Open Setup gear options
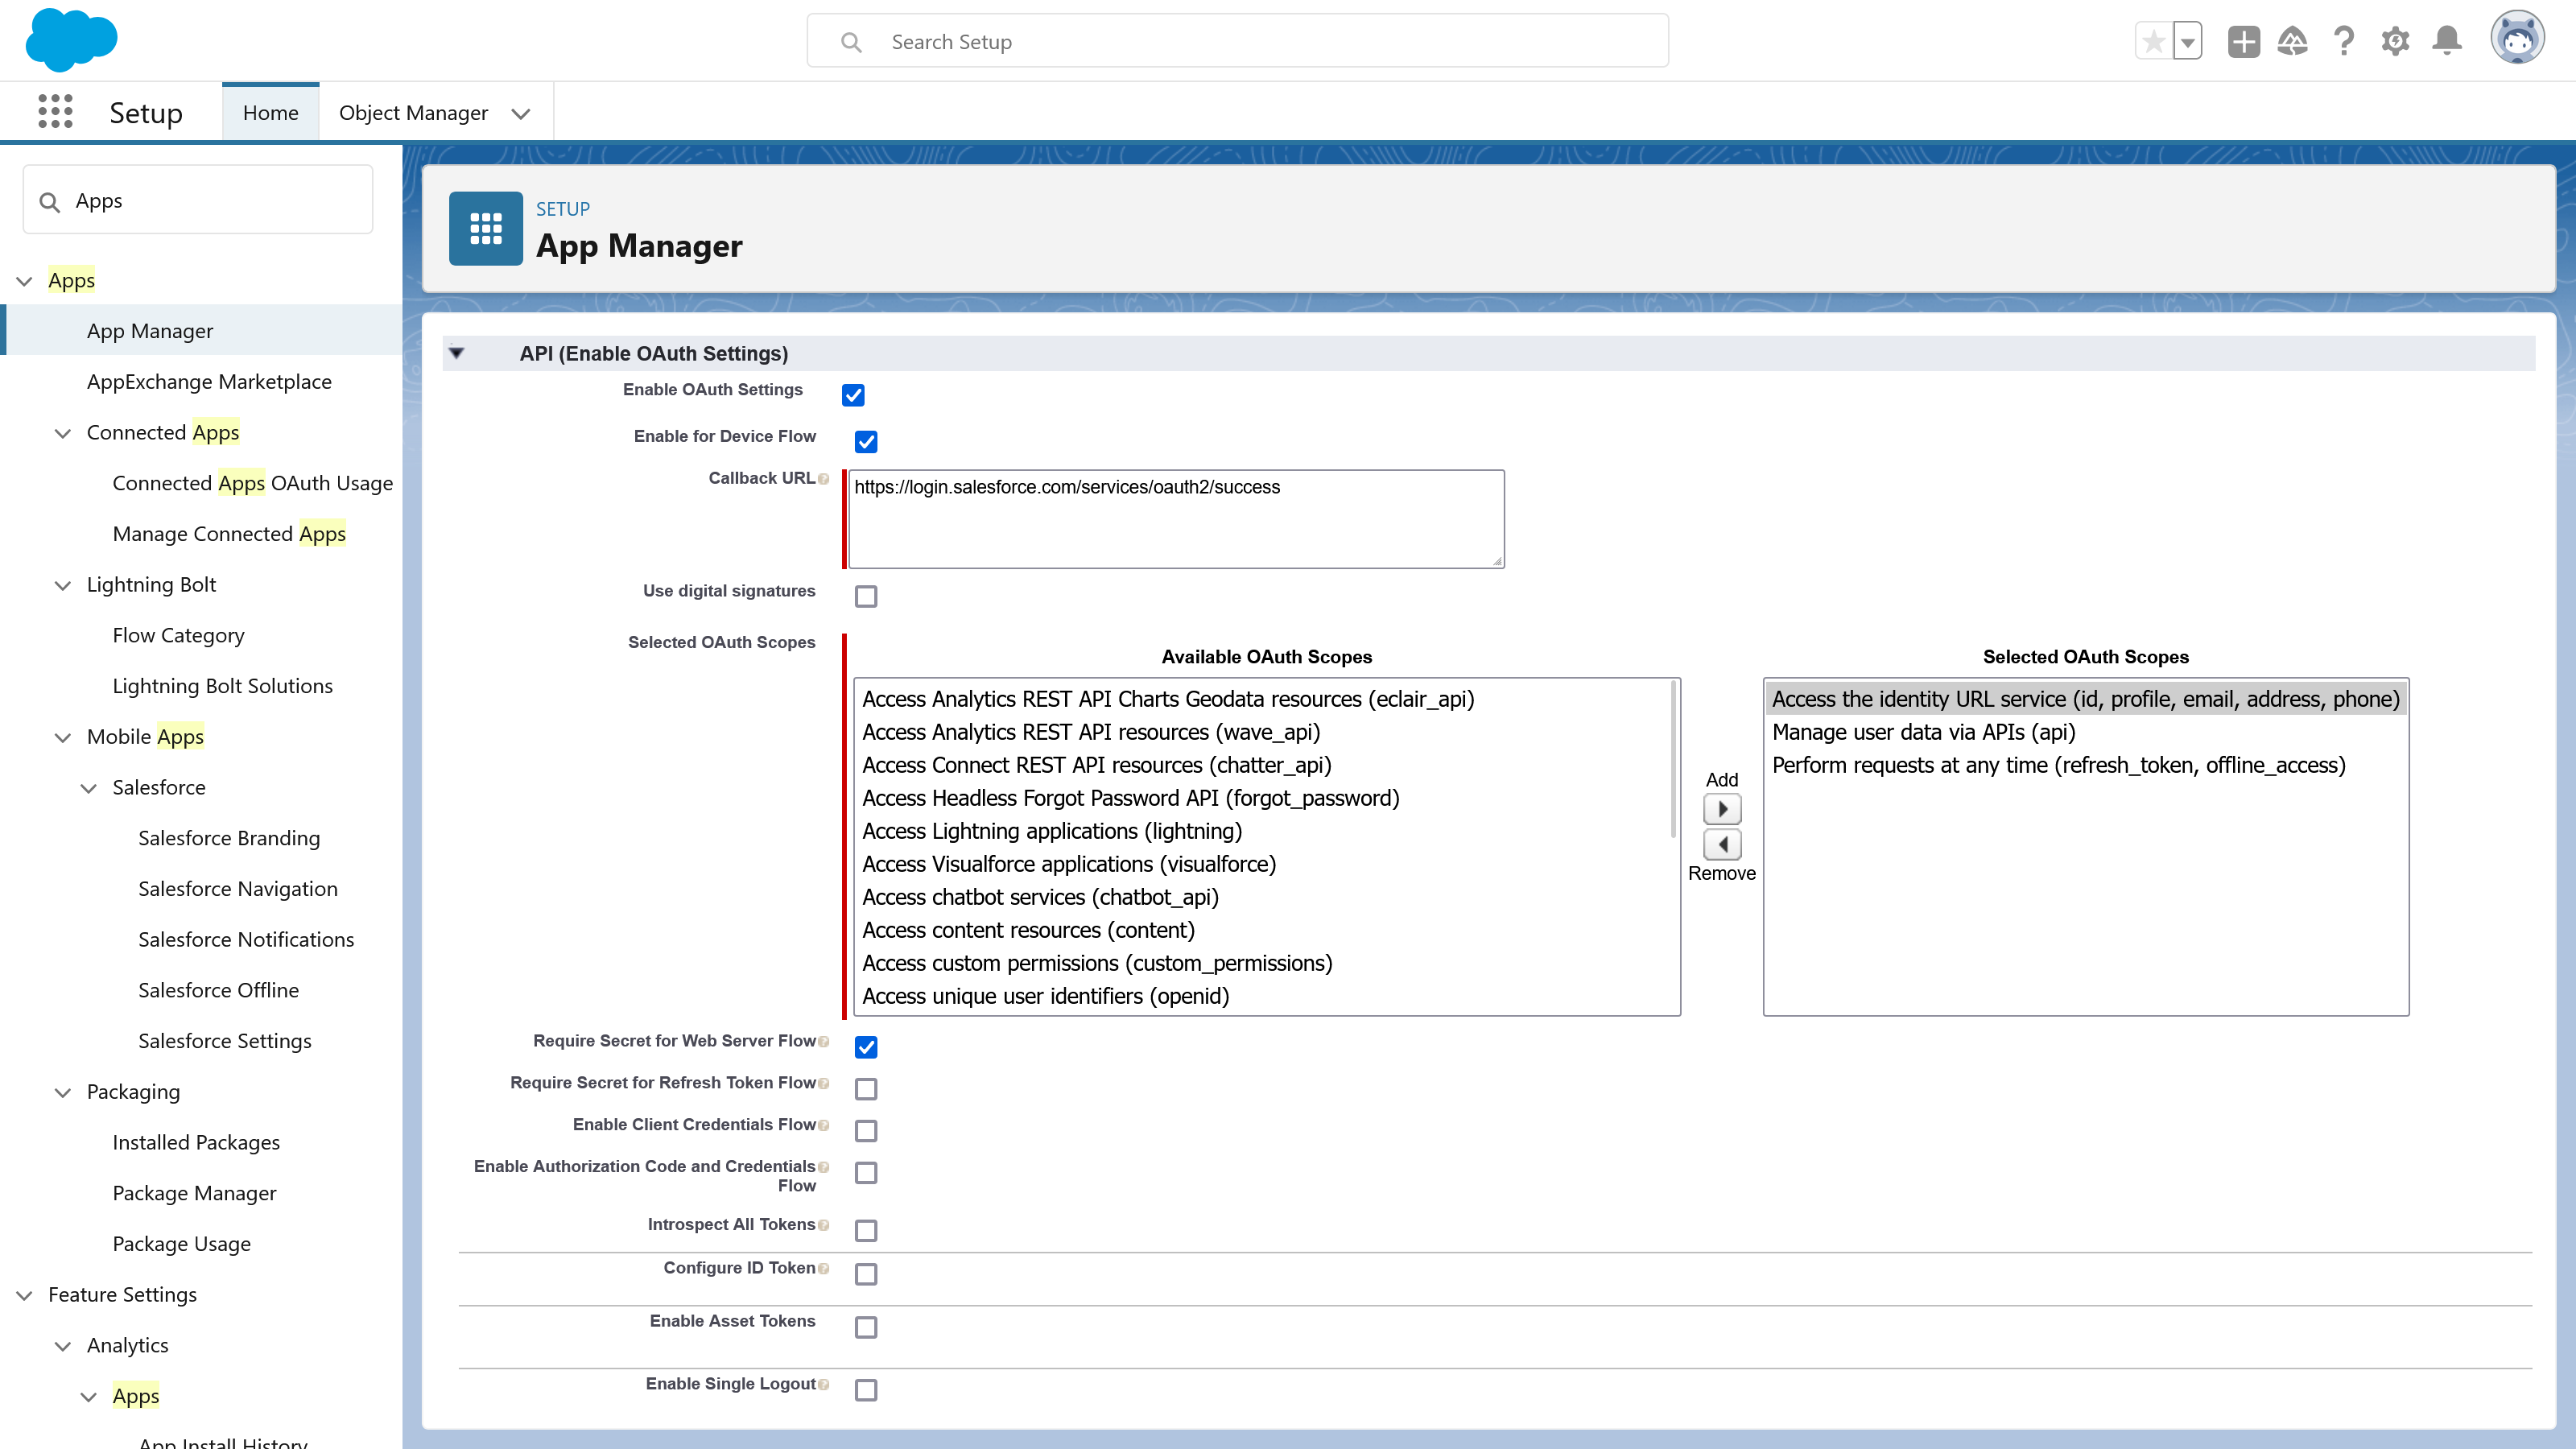 tap(2395, 41)
